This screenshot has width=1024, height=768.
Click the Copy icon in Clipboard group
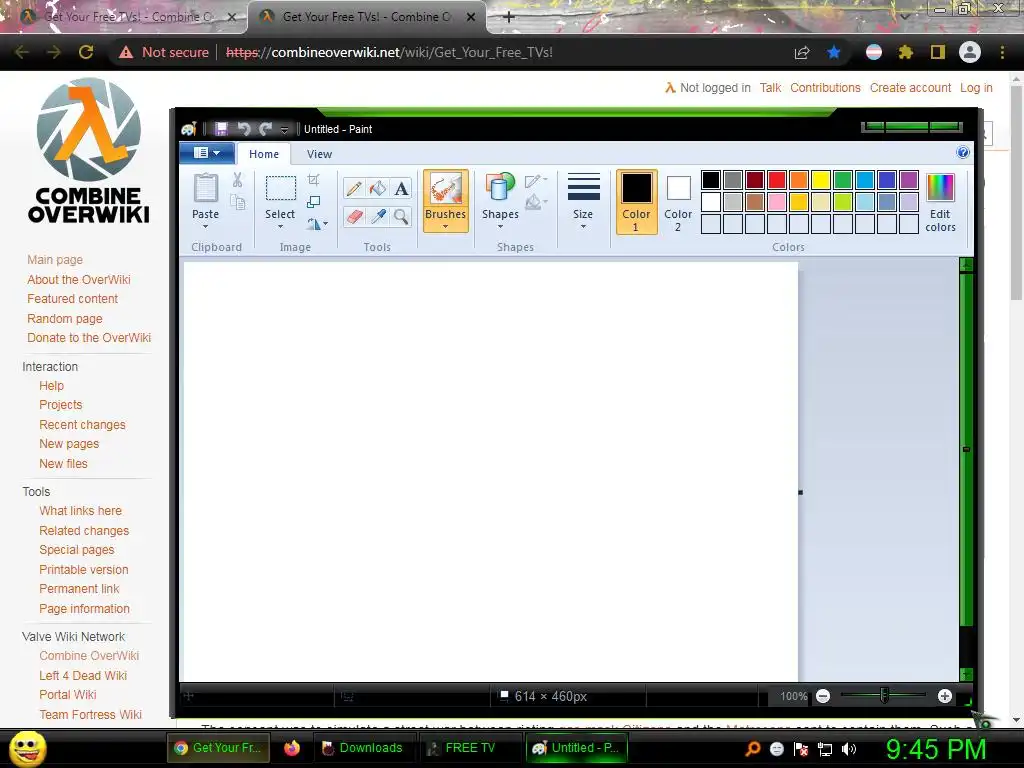238,202
